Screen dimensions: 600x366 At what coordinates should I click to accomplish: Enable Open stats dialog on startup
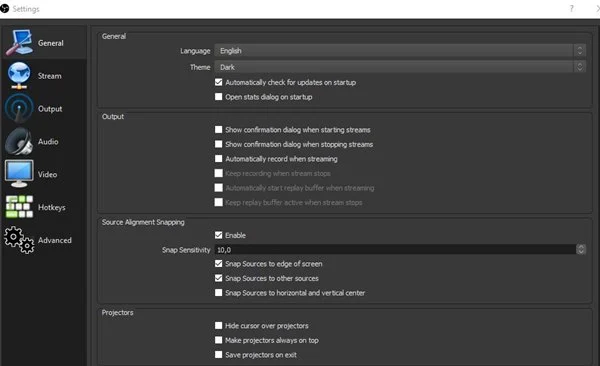tap(218, 97)
